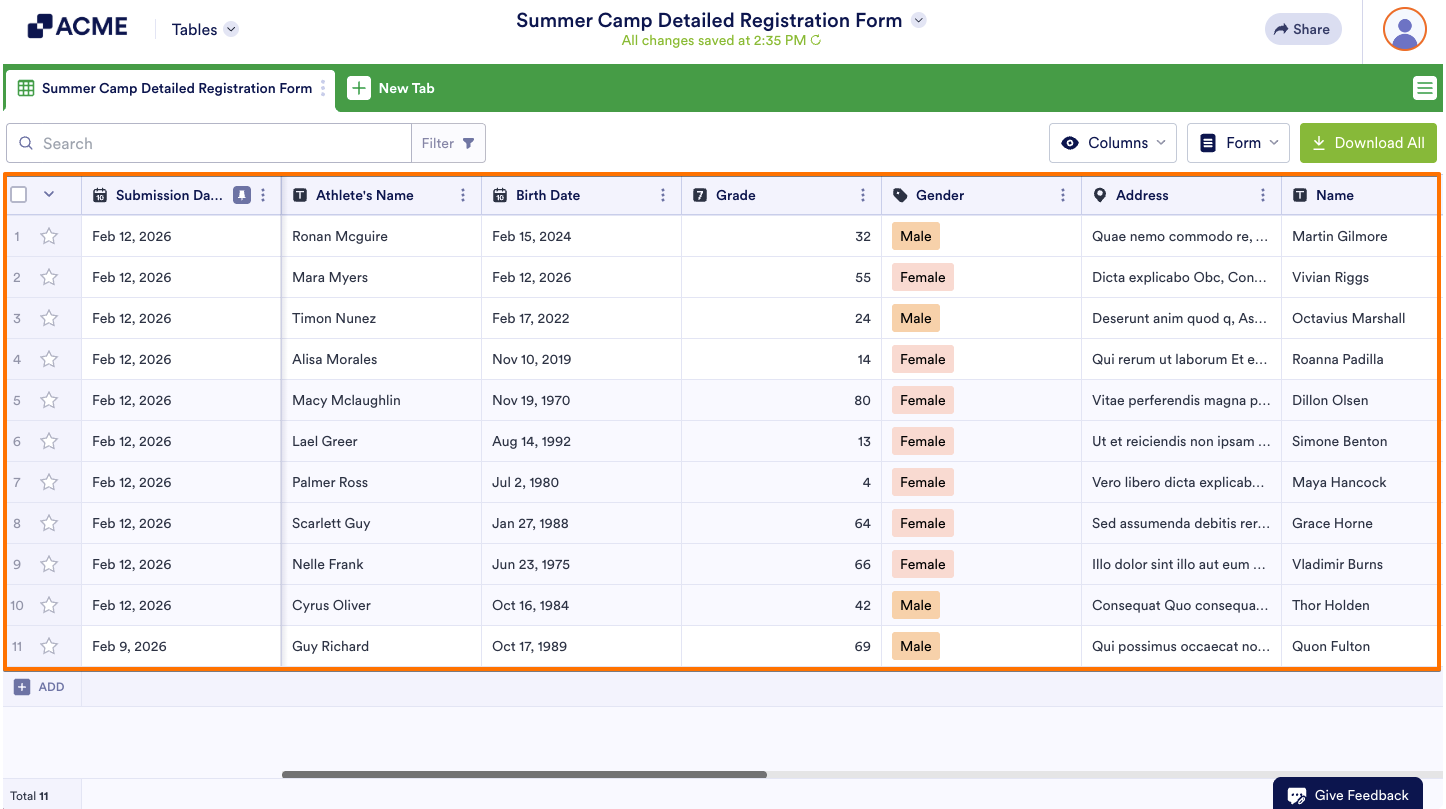This screenshot has width=1446, height=809.
Task: Click the Share button
Action: (1302, 29)
